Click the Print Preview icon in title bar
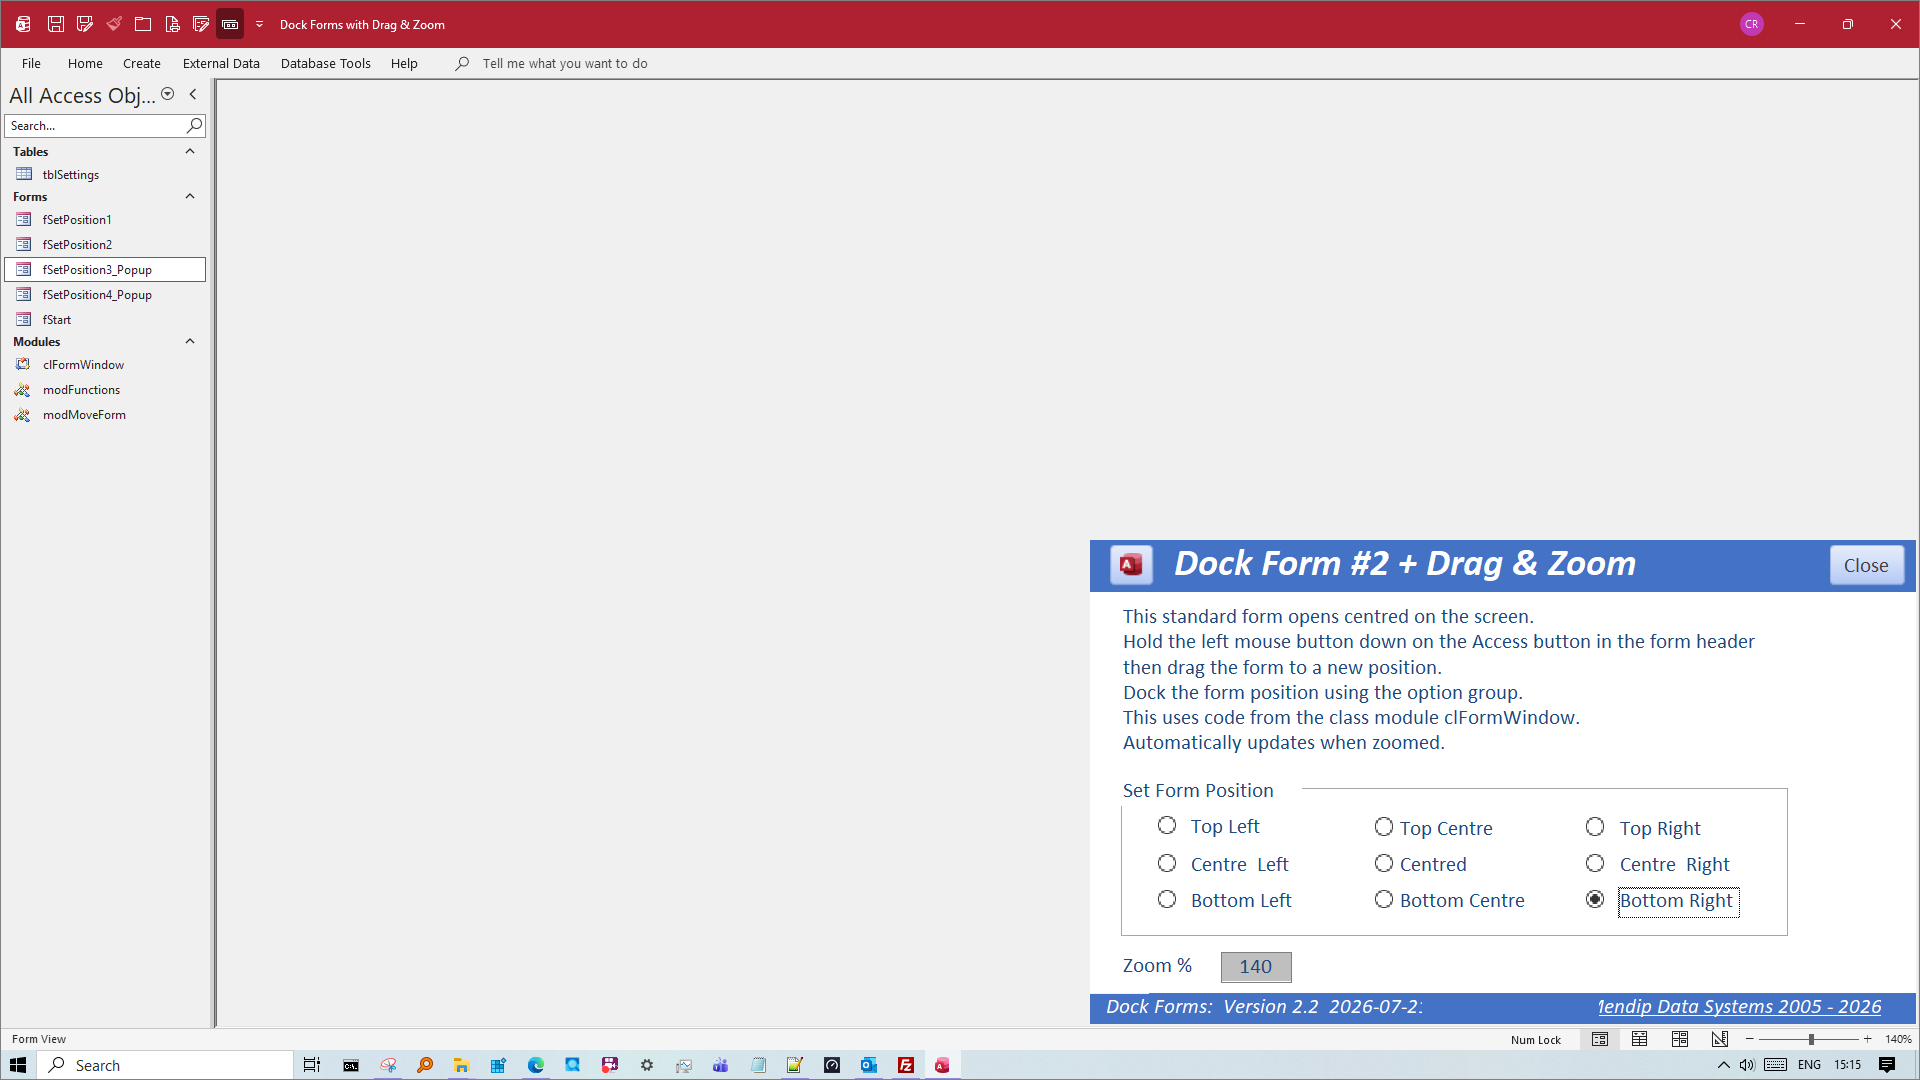Viewport: 1920px width, 1080px height. [172, 24]
